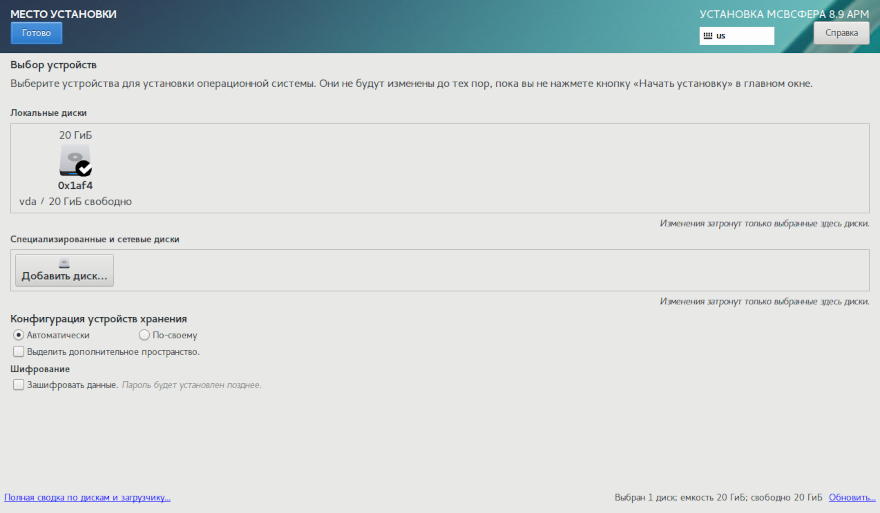
Task: Select the По-своему radio button
Action: (x=144, y=335)
